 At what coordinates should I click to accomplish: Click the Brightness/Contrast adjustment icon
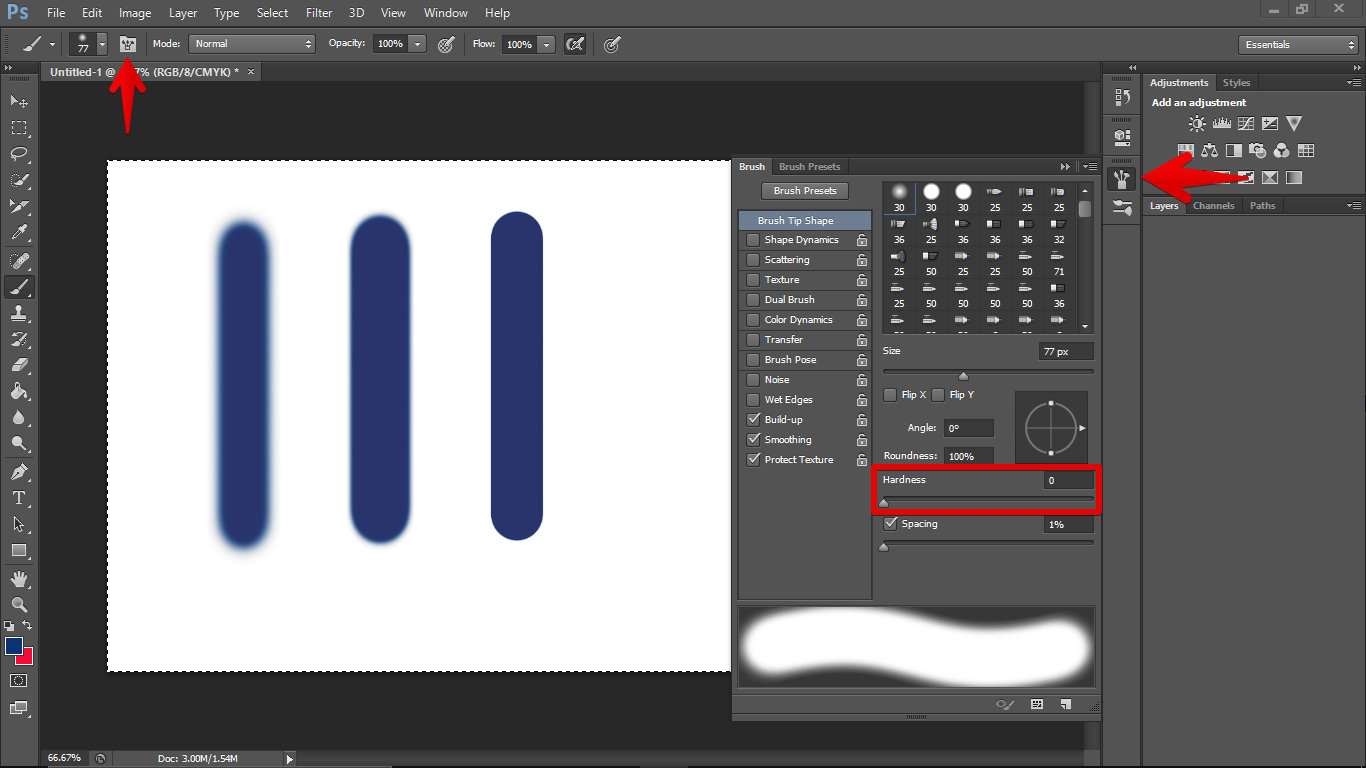(x=1197, y=124)
